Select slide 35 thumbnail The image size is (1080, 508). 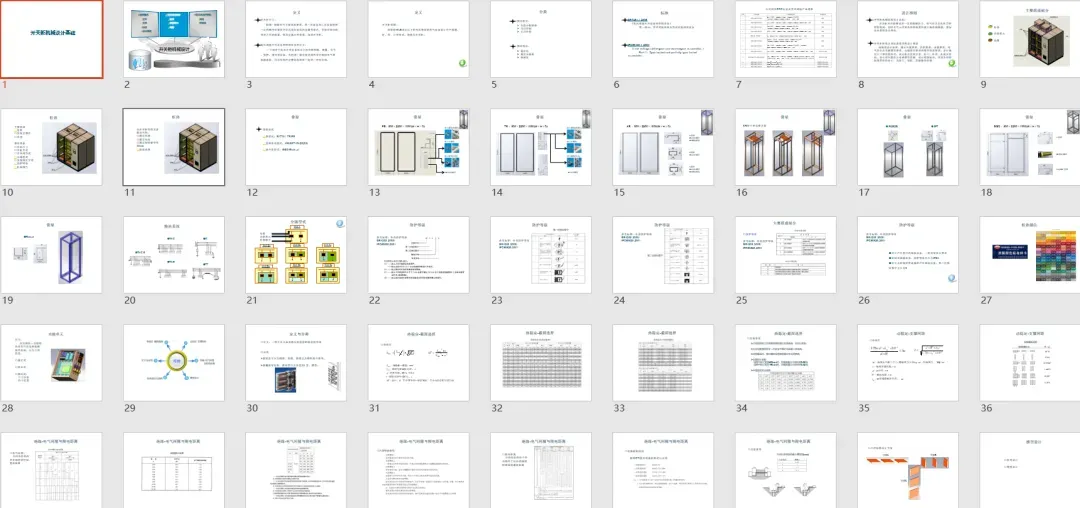pyautogui.click(x=908, y=363)
